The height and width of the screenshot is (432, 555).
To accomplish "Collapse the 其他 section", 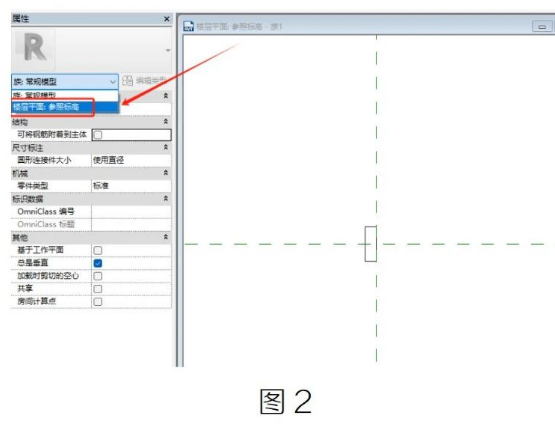I will pyautogui.click(x=165, y=237).
